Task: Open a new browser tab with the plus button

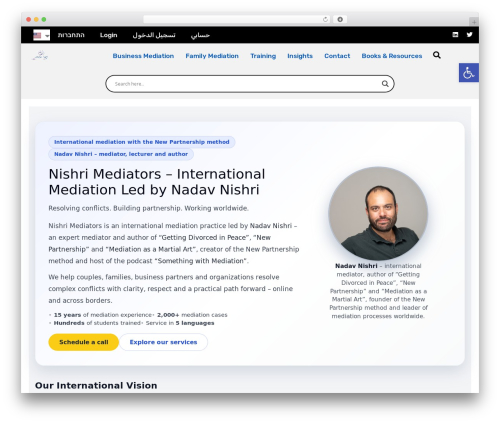Action: pos(474,22)
